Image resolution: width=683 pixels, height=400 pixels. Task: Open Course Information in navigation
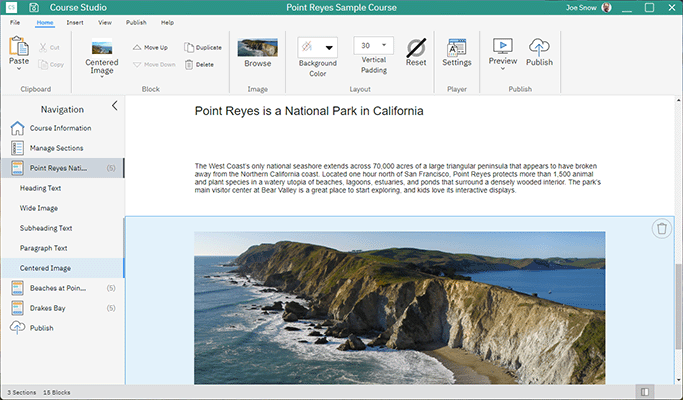click(x=61, y=128)
